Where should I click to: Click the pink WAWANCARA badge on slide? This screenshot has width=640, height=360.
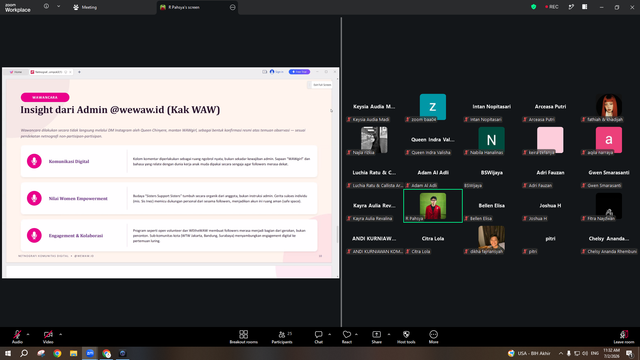(45, 97)
